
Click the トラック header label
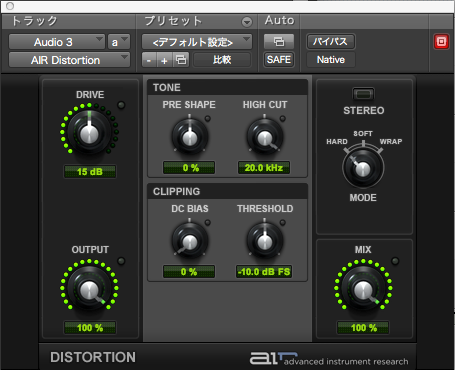pyautogui.click(x=34, y=21)
